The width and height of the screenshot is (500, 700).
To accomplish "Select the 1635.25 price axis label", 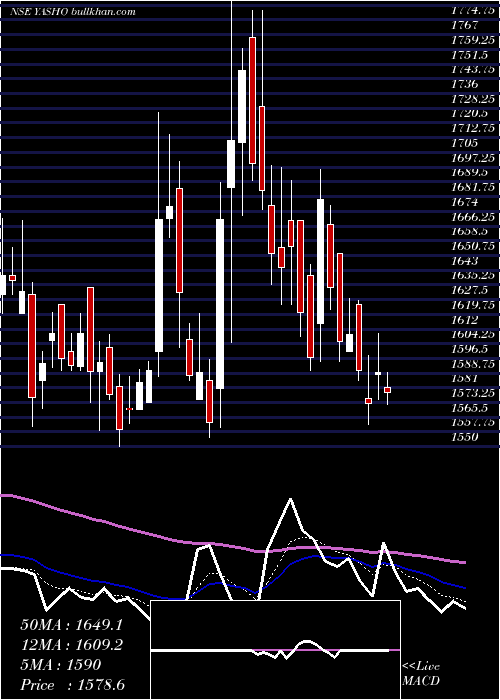I will click(x=473, y=275).
